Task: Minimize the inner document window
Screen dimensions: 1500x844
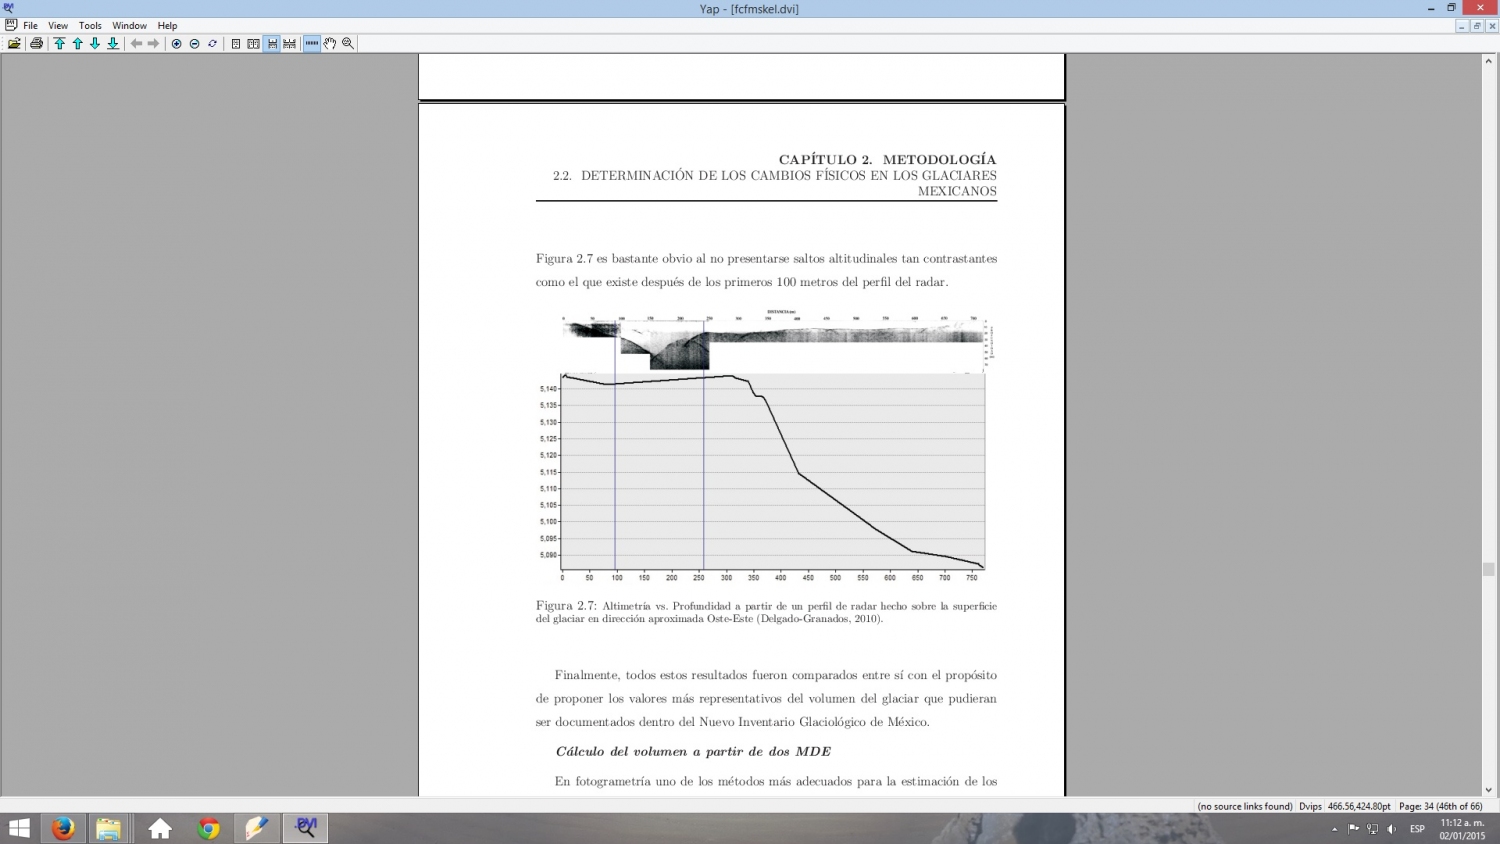Action: tap(1461, 26)
